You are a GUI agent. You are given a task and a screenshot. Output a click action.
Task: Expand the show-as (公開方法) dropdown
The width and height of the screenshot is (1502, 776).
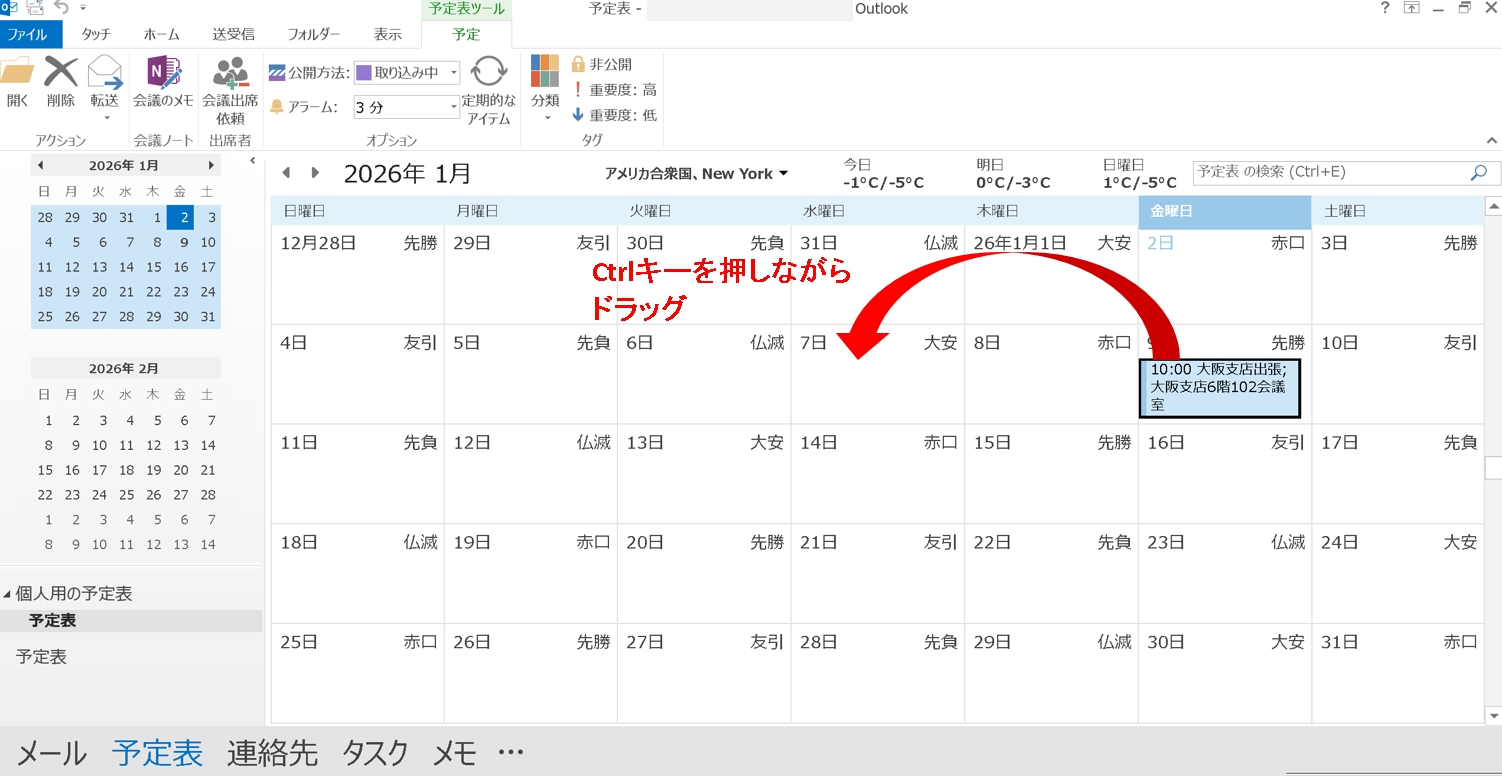[x=453, y=73]
